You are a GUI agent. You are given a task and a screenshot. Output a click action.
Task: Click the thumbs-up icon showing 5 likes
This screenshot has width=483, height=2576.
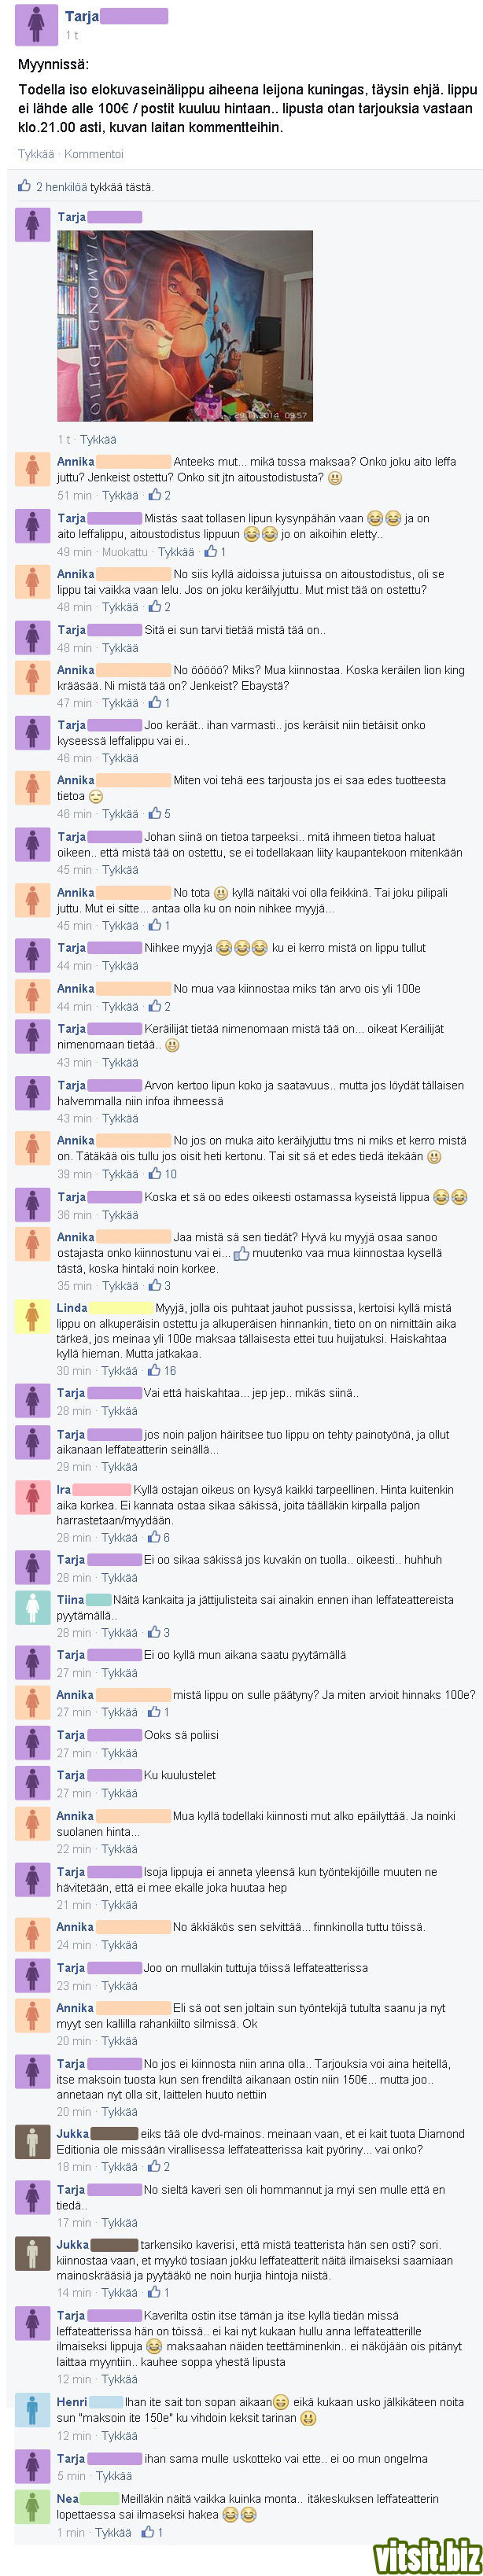click(155, 814)
